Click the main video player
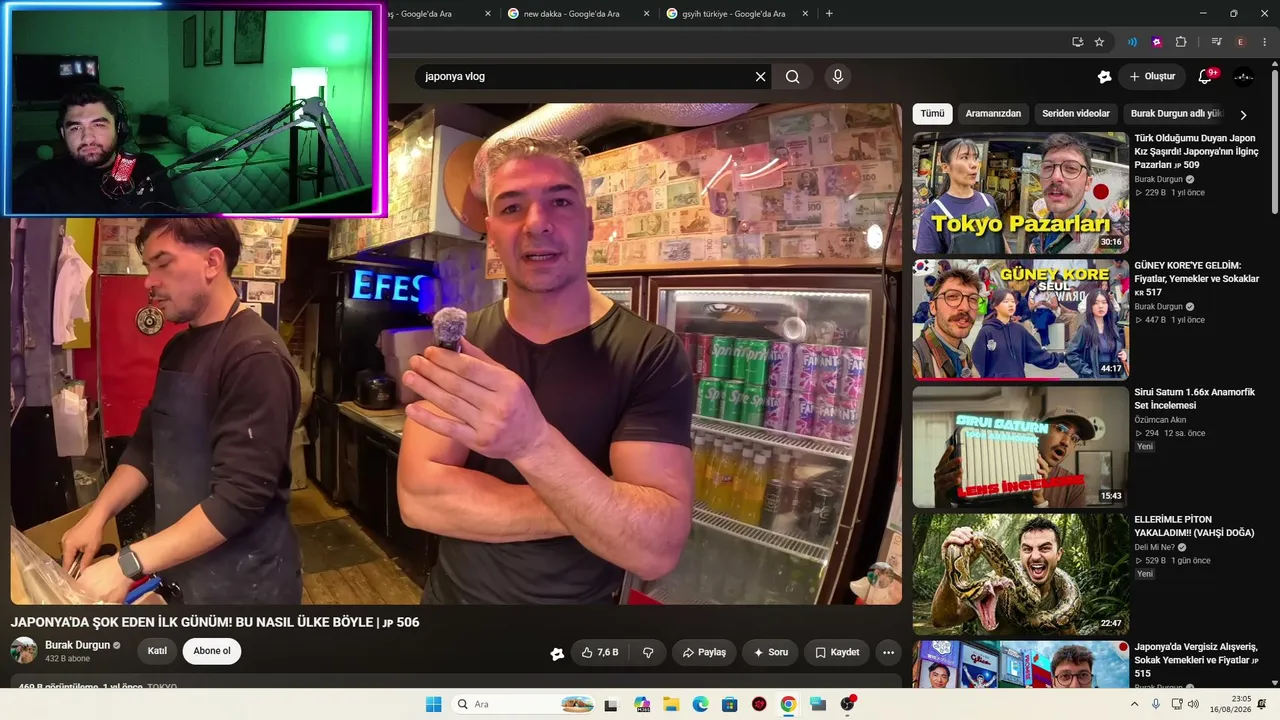Screen dimensions: 1280x720 point(456,355)
